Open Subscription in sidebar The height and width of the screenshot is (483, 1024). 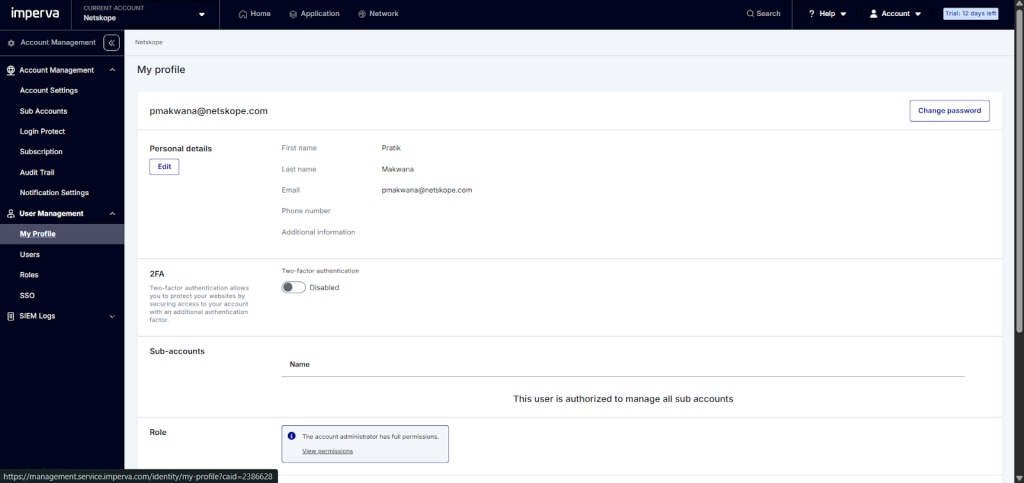click(x=41, y=151)
